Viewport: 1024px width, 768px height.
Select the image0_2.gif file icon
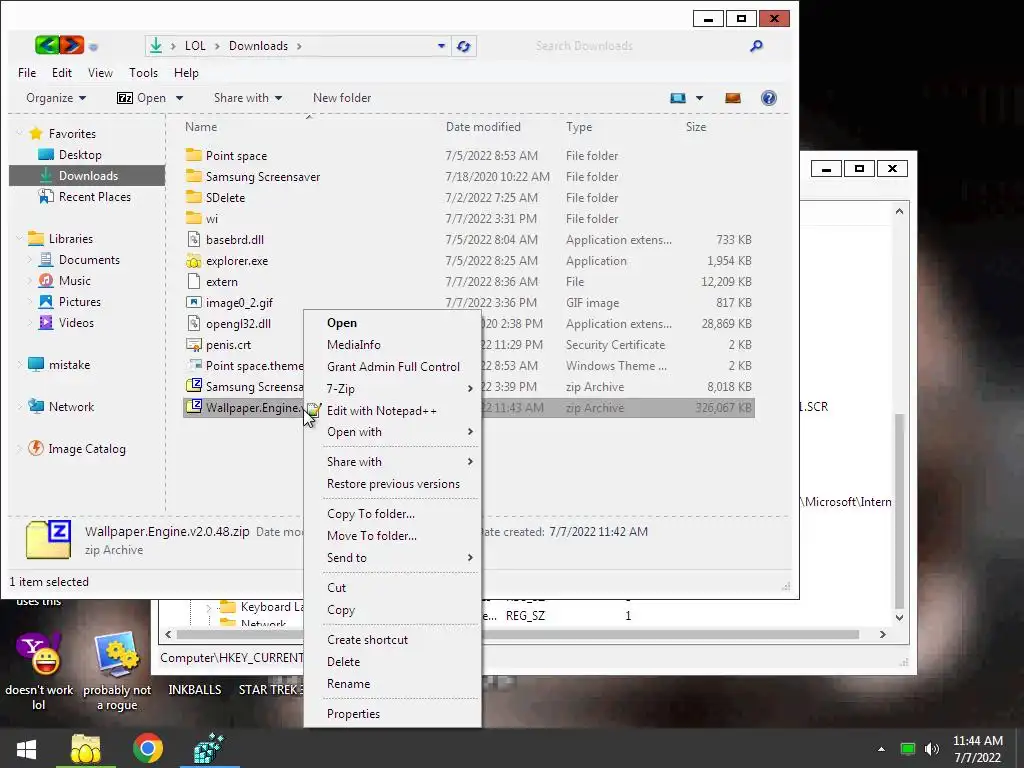click(193, 302)
